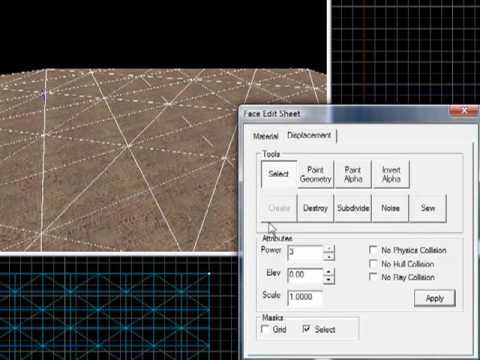Click into the Power input field

(305, 252)
